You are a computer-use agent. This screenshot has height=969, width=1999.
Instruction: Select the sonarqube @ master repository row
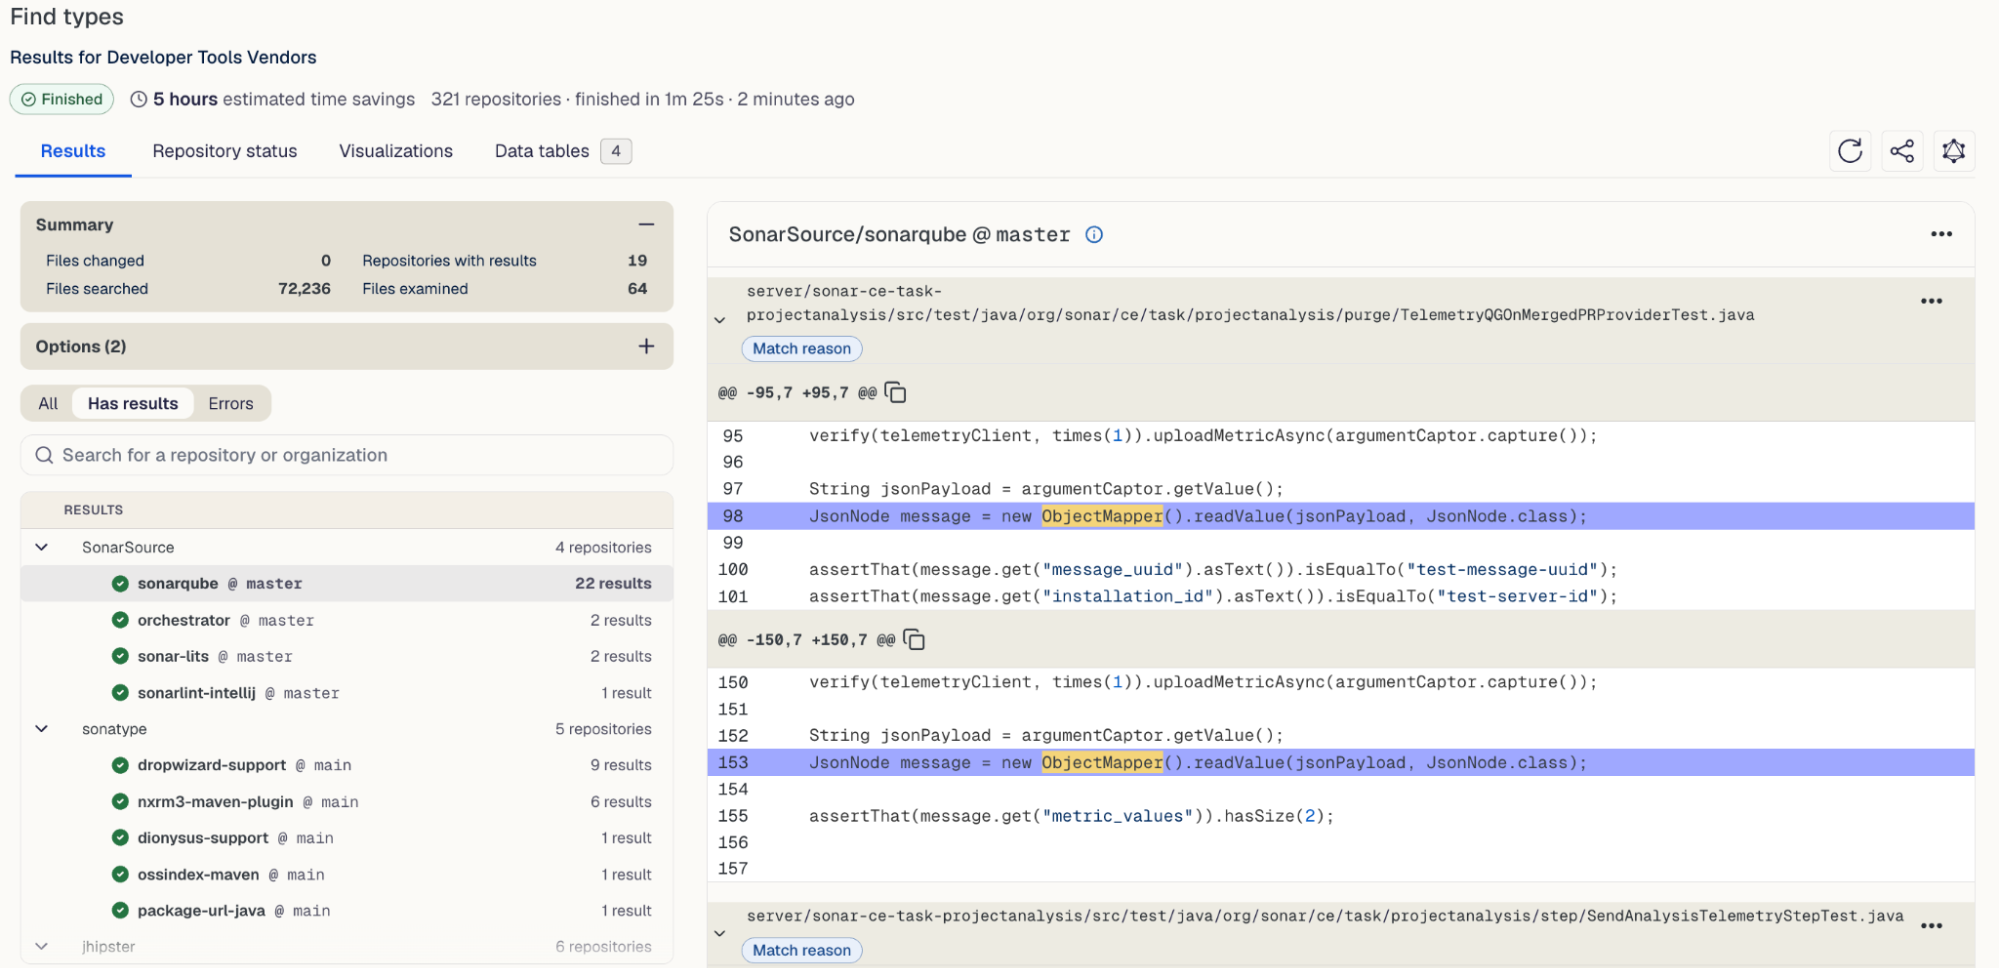[x=347, y=584]
